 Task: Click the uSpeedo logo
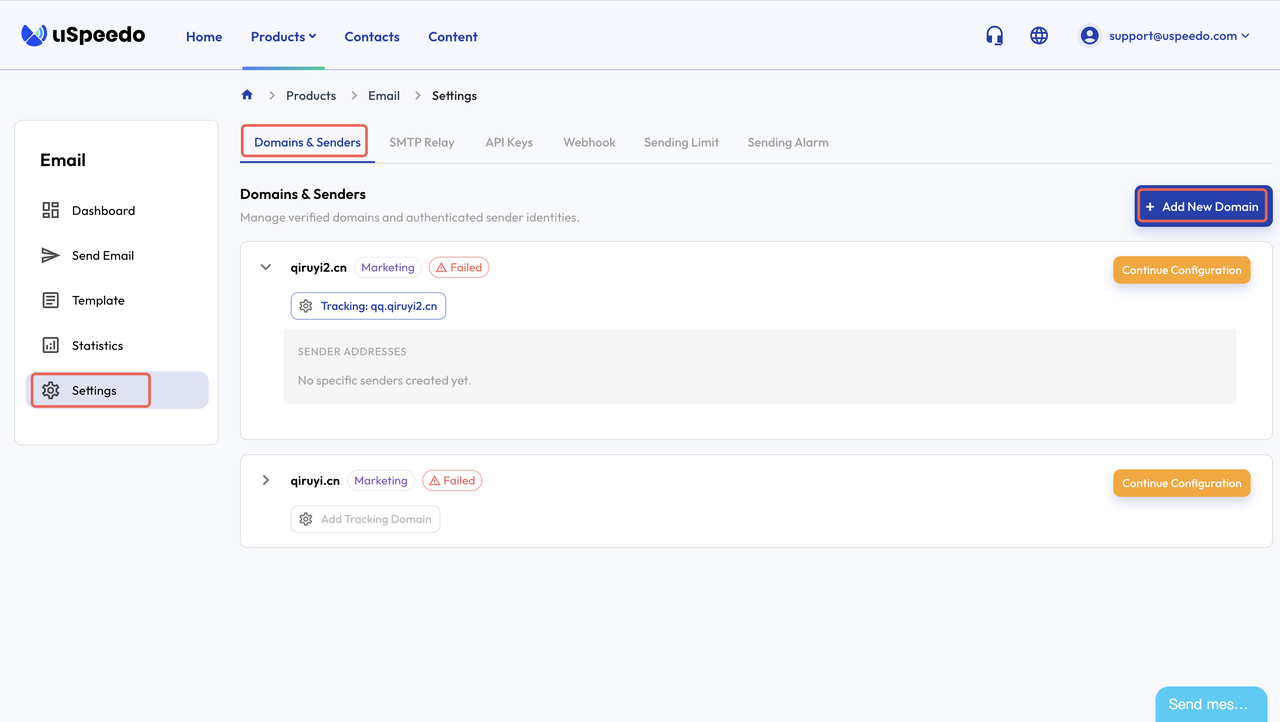83,36
